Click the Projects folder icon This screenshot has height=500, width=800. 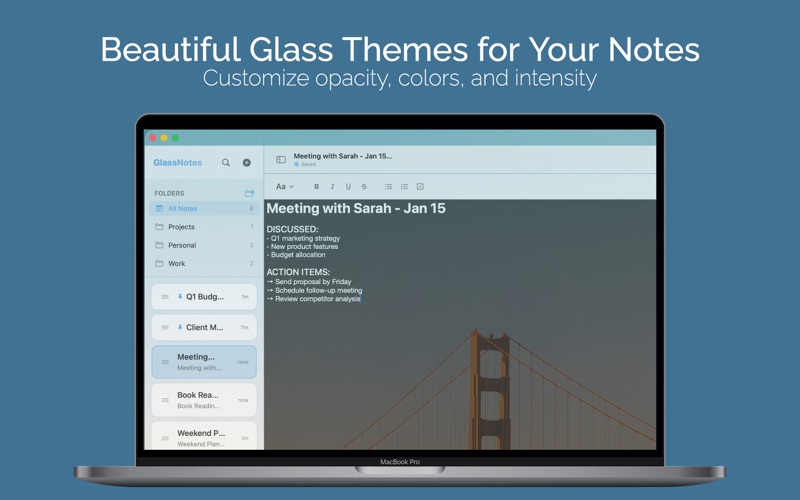point(159,227)
